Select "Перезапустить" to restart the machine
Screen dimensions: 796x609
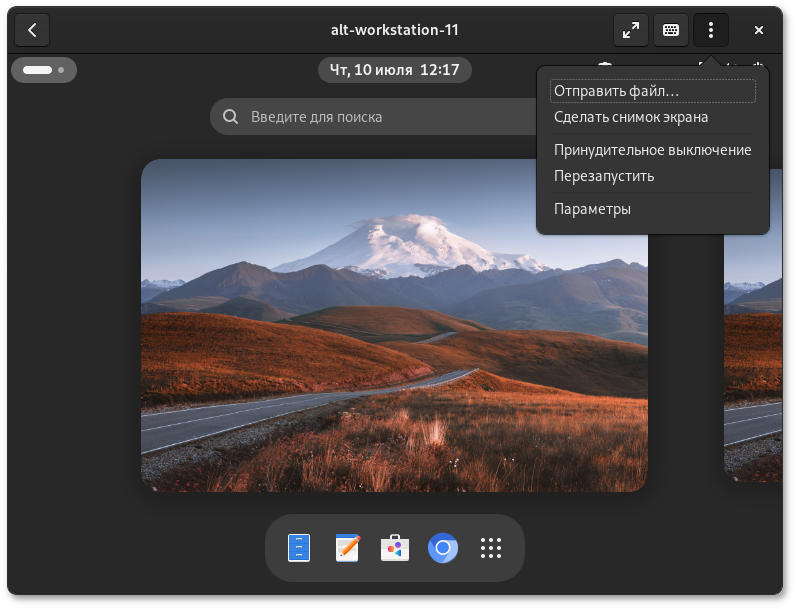click(x=604, y=176)
